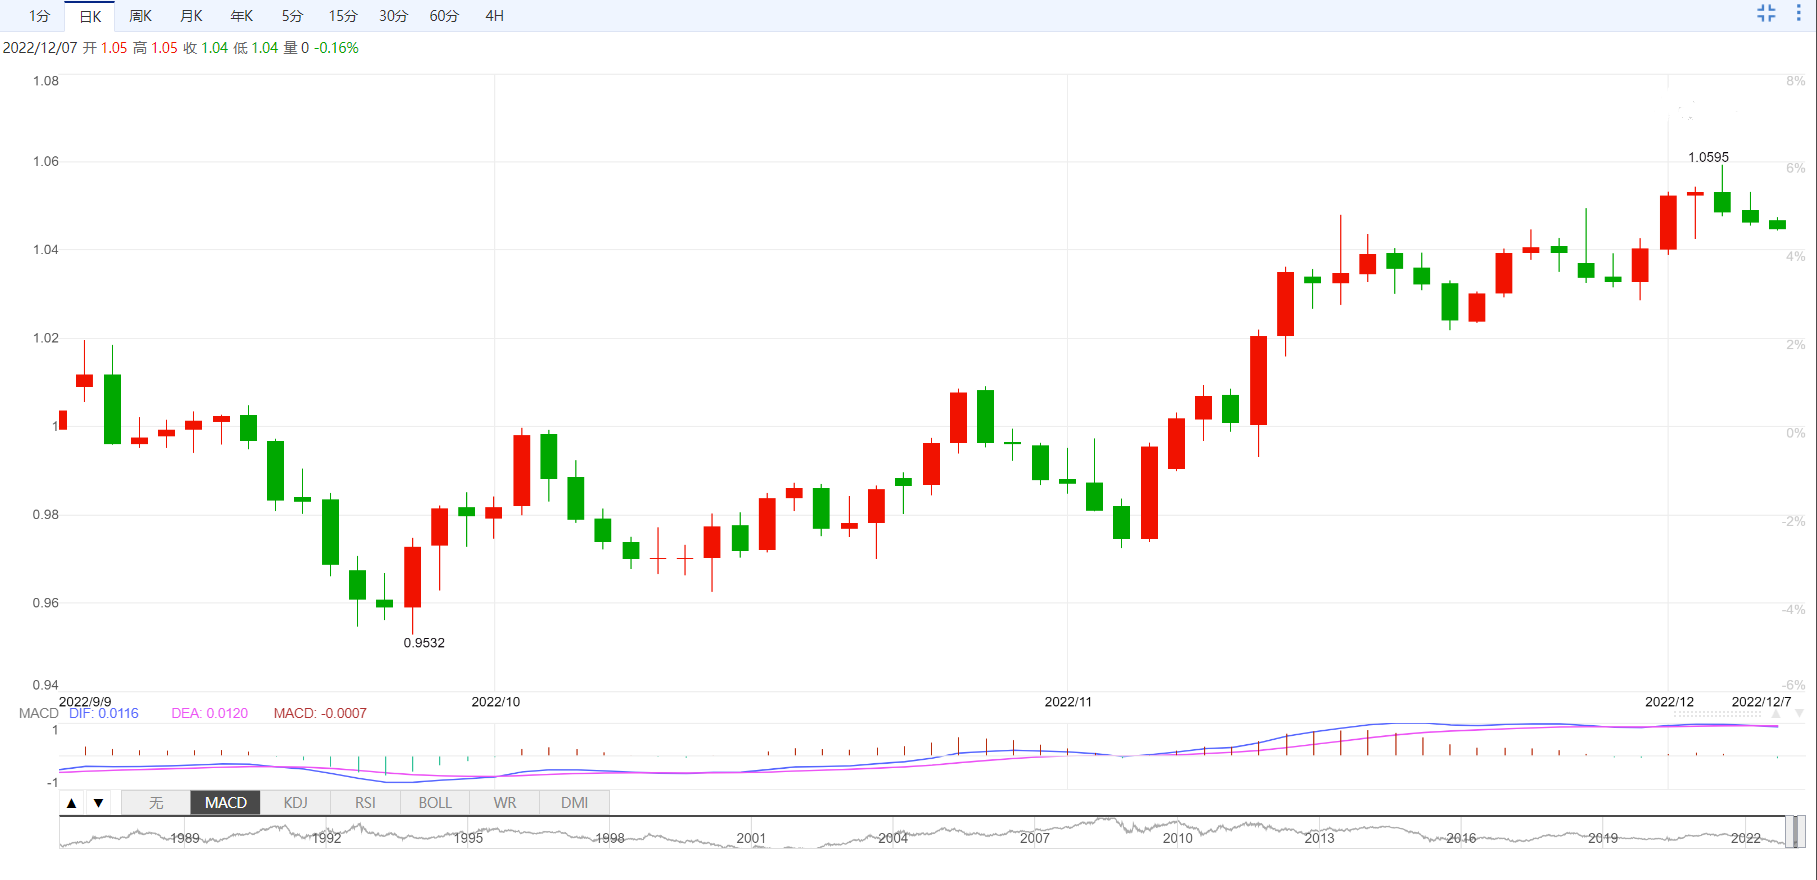Turn on the BOLL indicator
The image size is (1817, 880).
(x=435, y=803)
